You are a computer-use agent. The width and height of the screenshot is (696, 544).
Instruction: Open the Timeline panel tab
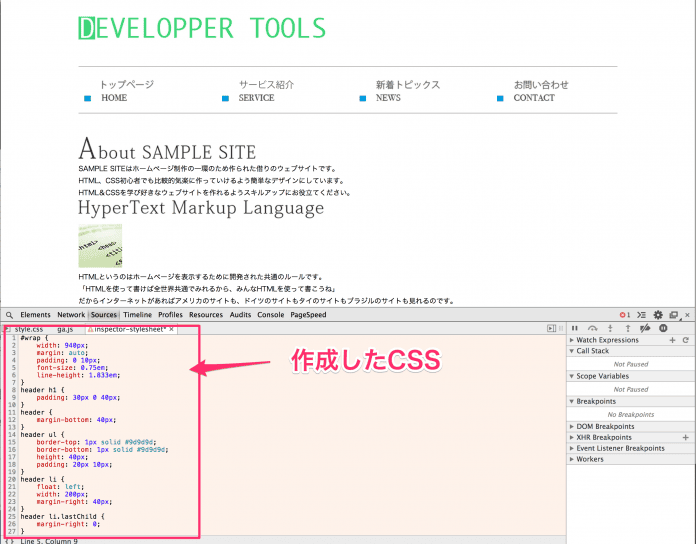tap(138, 315)
